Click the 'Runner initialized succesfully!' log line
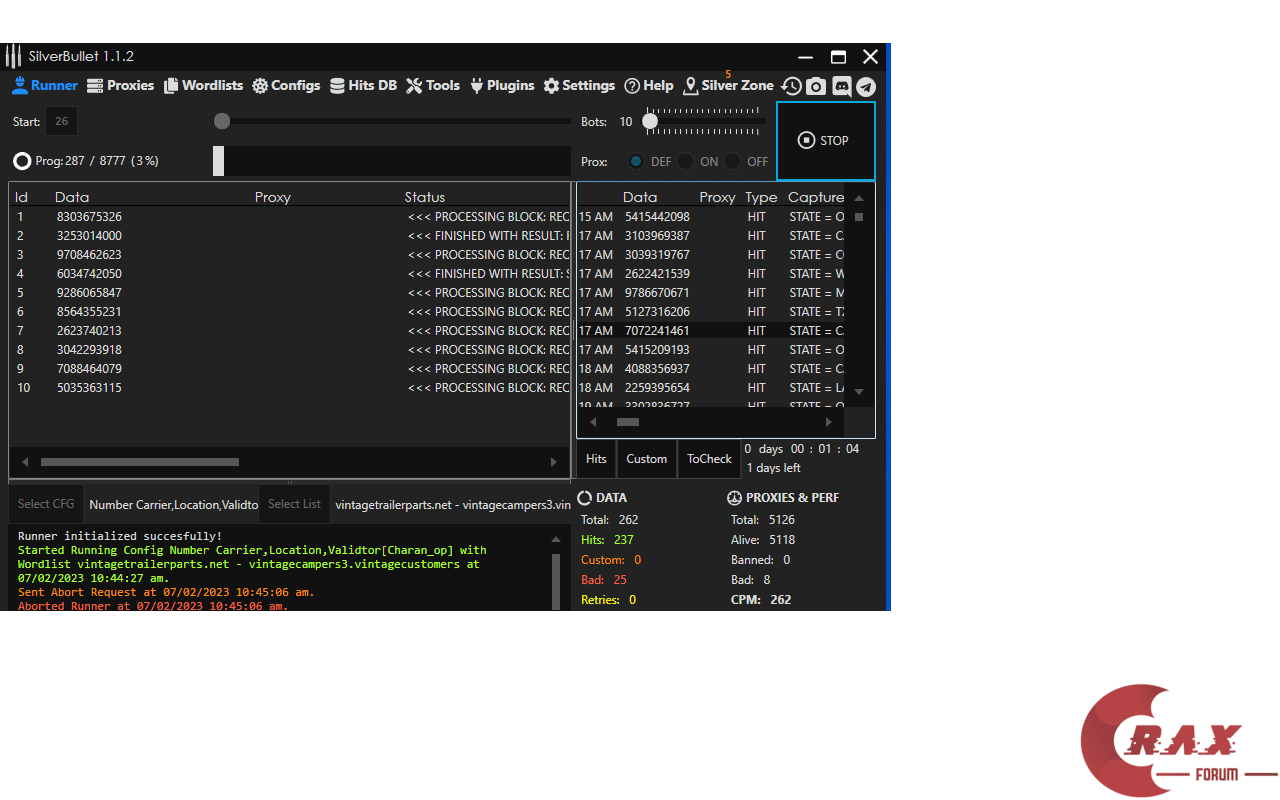 120,536
